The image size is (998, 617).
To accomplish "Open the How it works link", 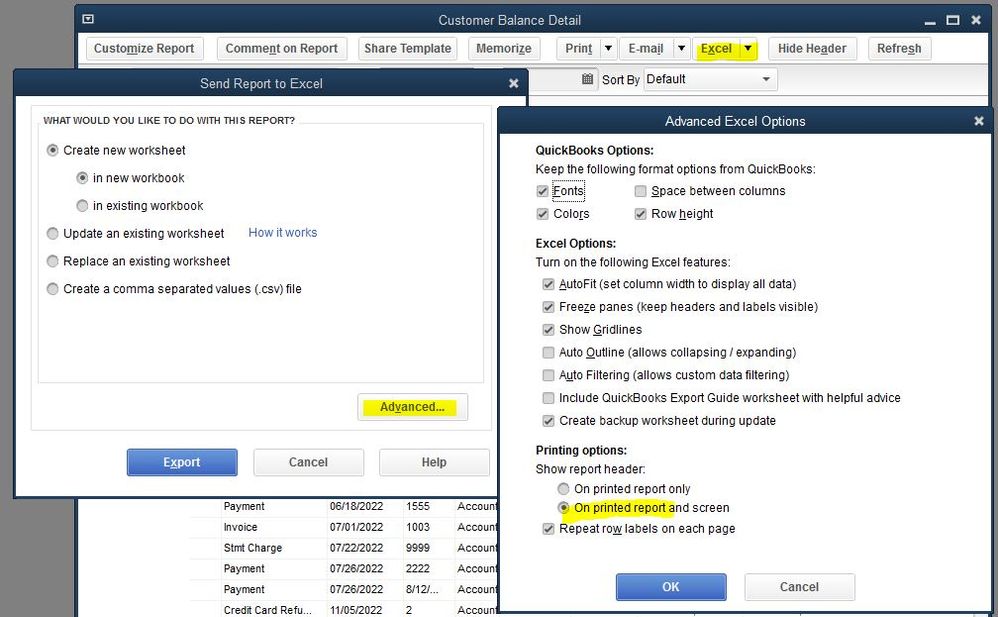I will [x=283, y=232].
